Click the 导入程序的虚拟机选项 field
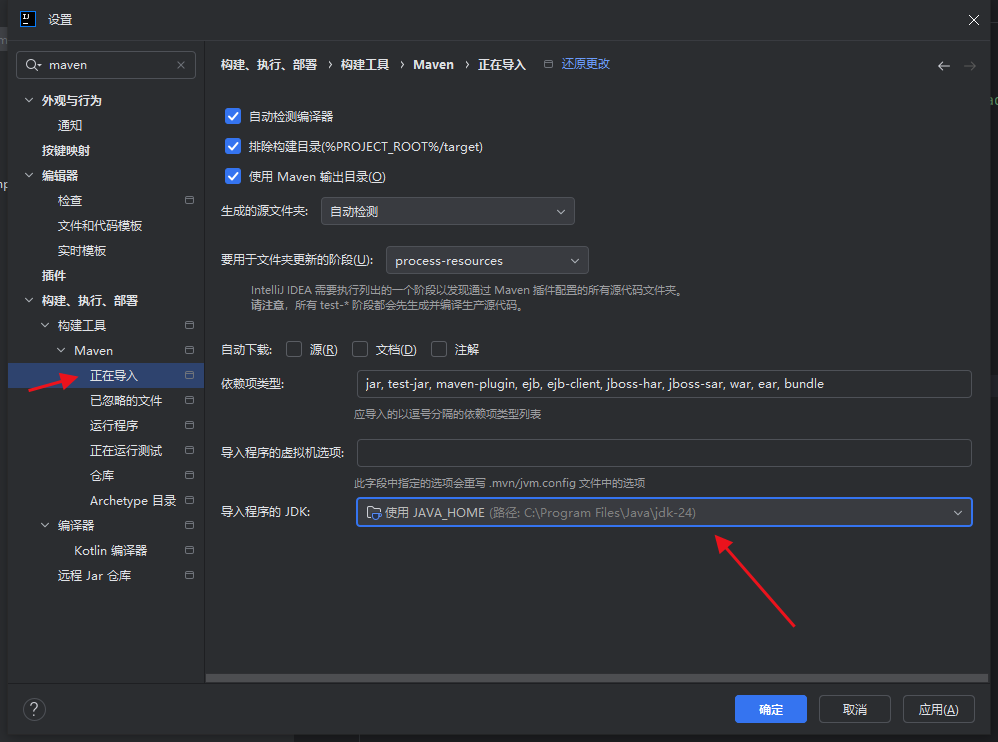This screenshot has height=742, width=998. (x=664, y=452)
